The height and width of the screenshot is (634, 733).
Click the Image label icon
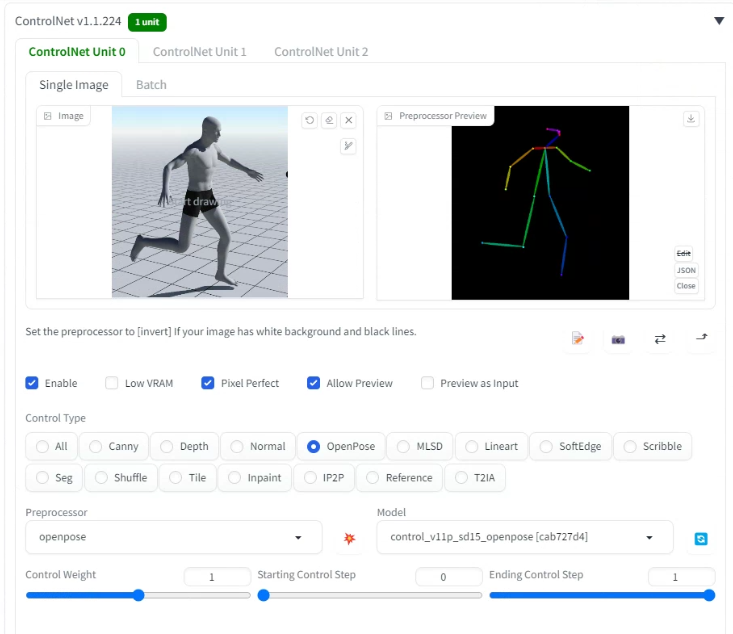coord(48,116)
